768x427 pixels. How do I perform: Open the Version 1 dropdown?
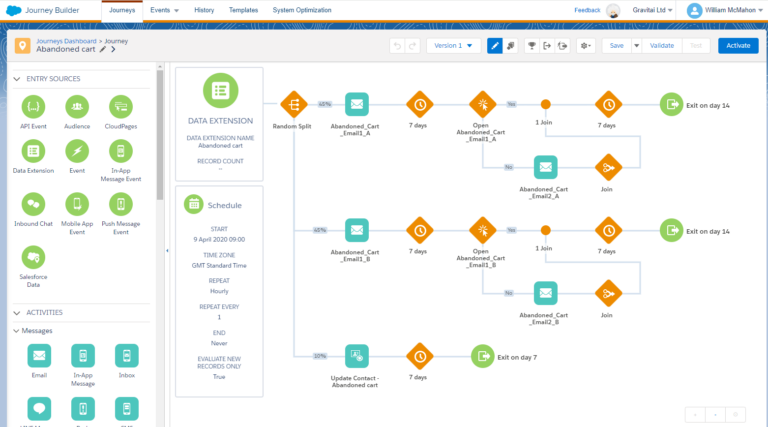453,46
